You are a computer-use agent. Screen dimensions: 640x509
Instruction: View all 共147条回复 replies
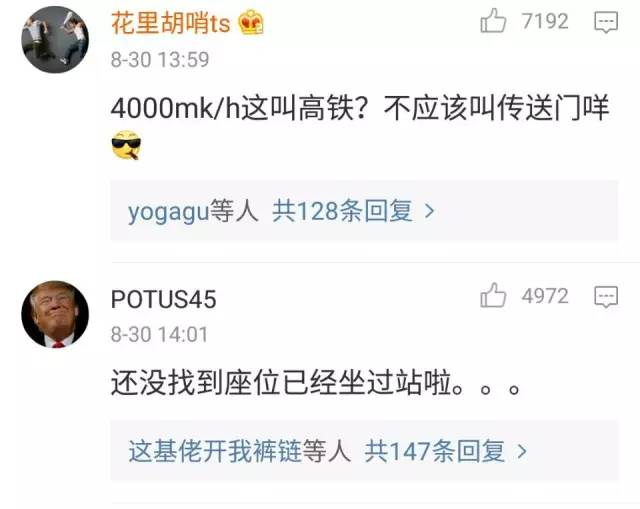tap(434, 451)
